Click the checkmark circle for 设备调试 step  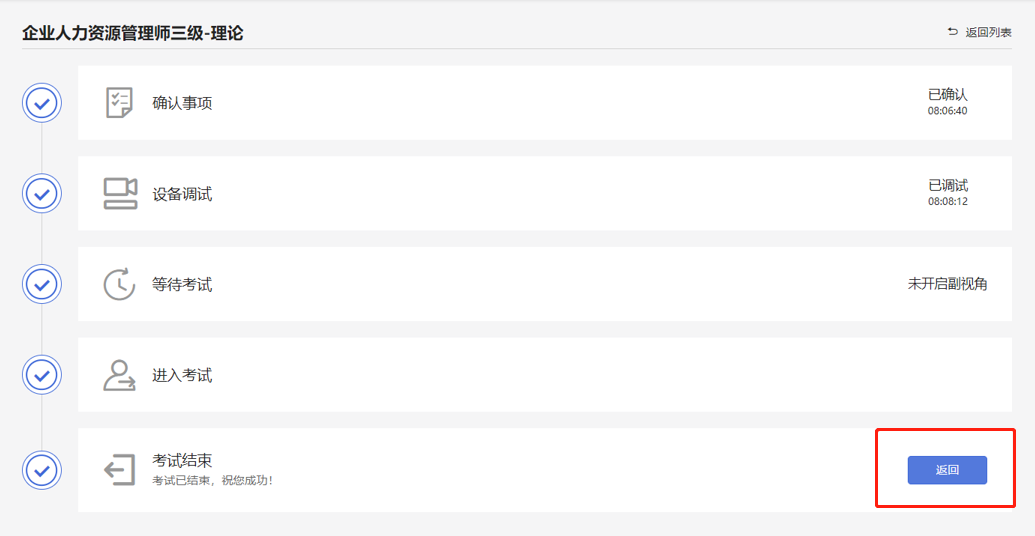point(42,193)
